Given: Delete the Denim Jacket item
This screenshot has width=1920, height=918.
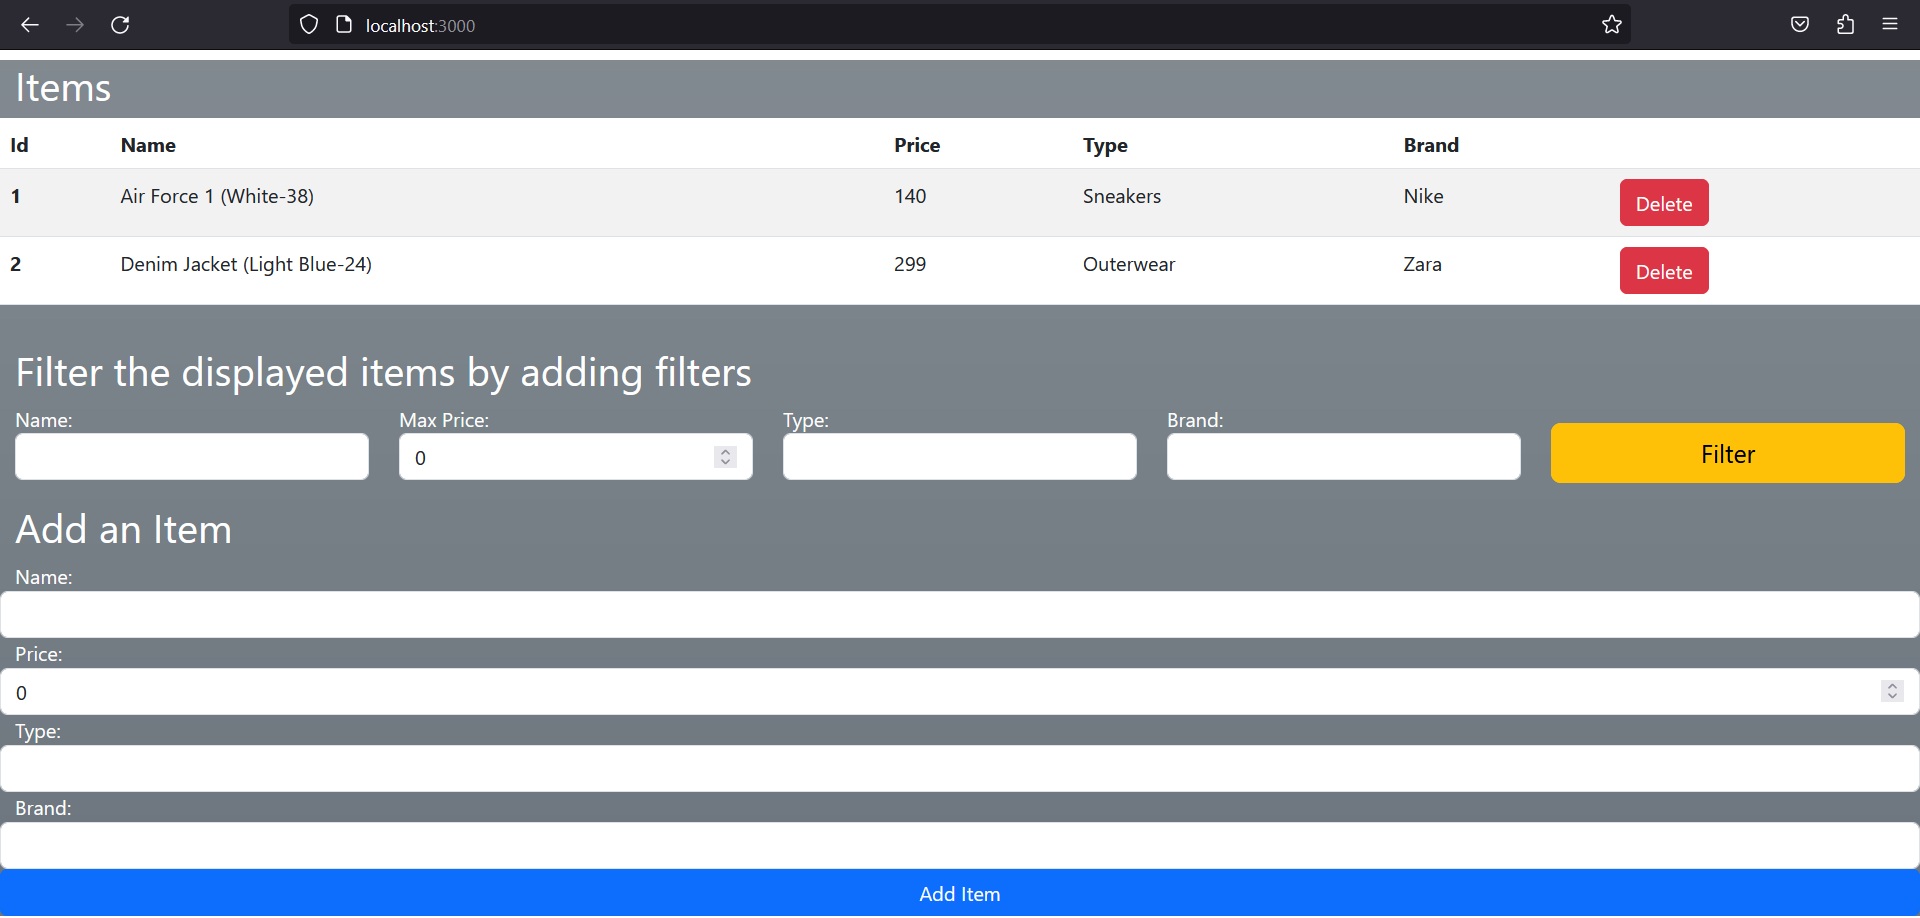Looking at the screenshot, I should [x=1663, y=270].
